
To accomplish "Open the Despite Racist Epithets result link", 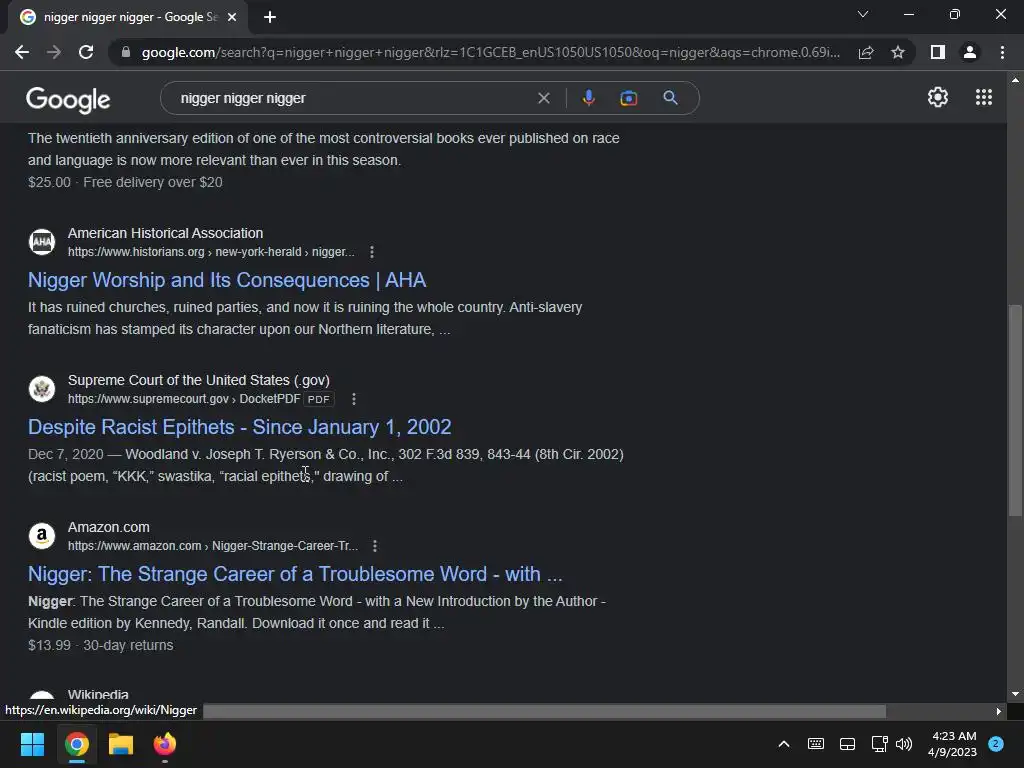I will pos(240,427).
